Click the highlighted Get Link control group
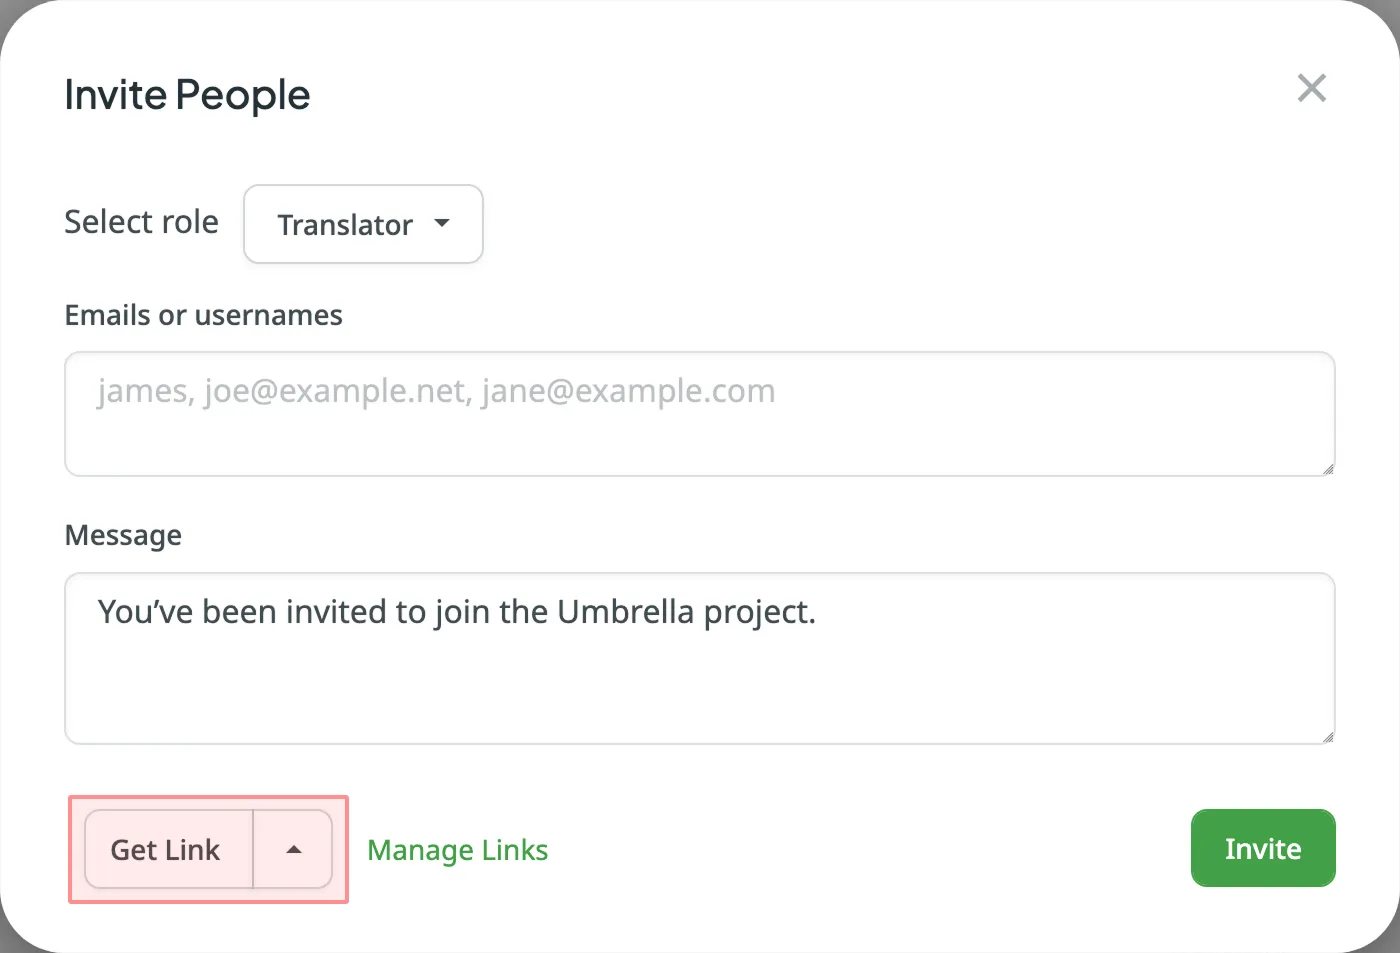The width and height of the screenshot is (1400, 953). coord(207,848)
